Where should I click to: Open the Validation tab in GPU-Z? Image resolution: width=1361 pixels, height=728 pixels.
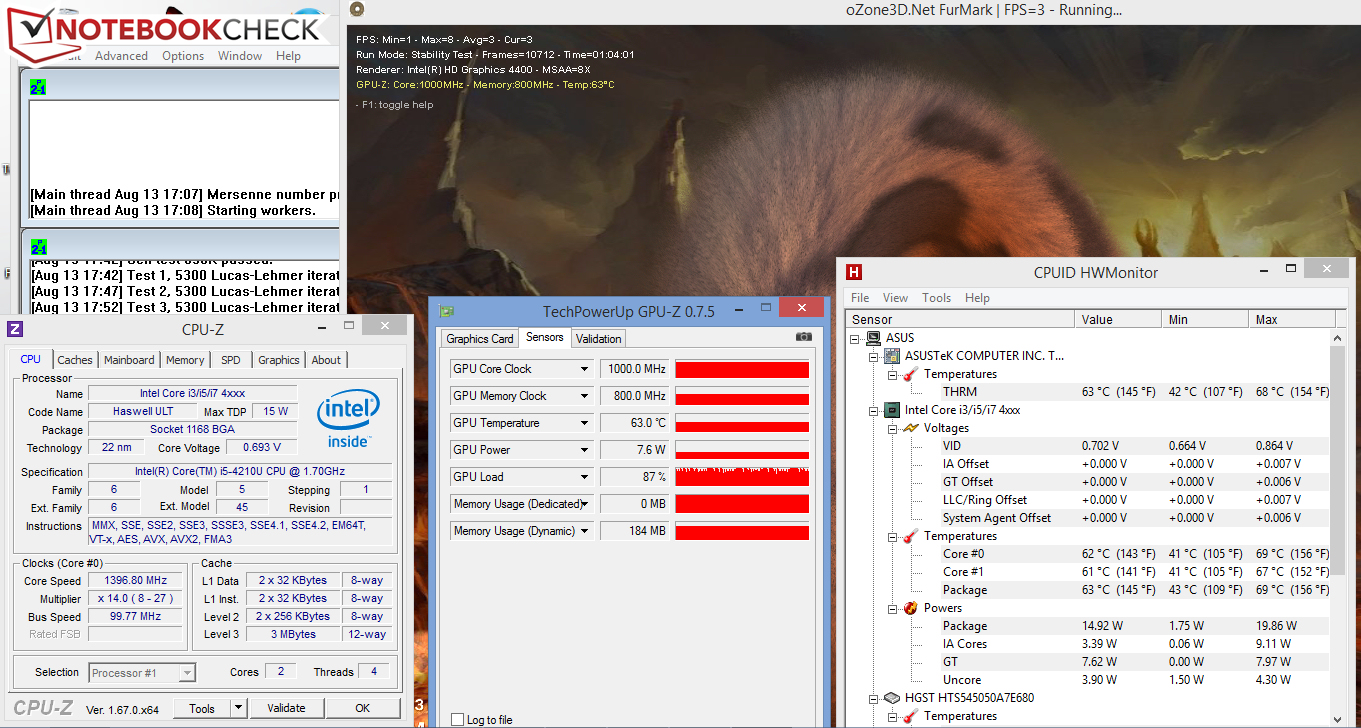click(x=599, y=339)
